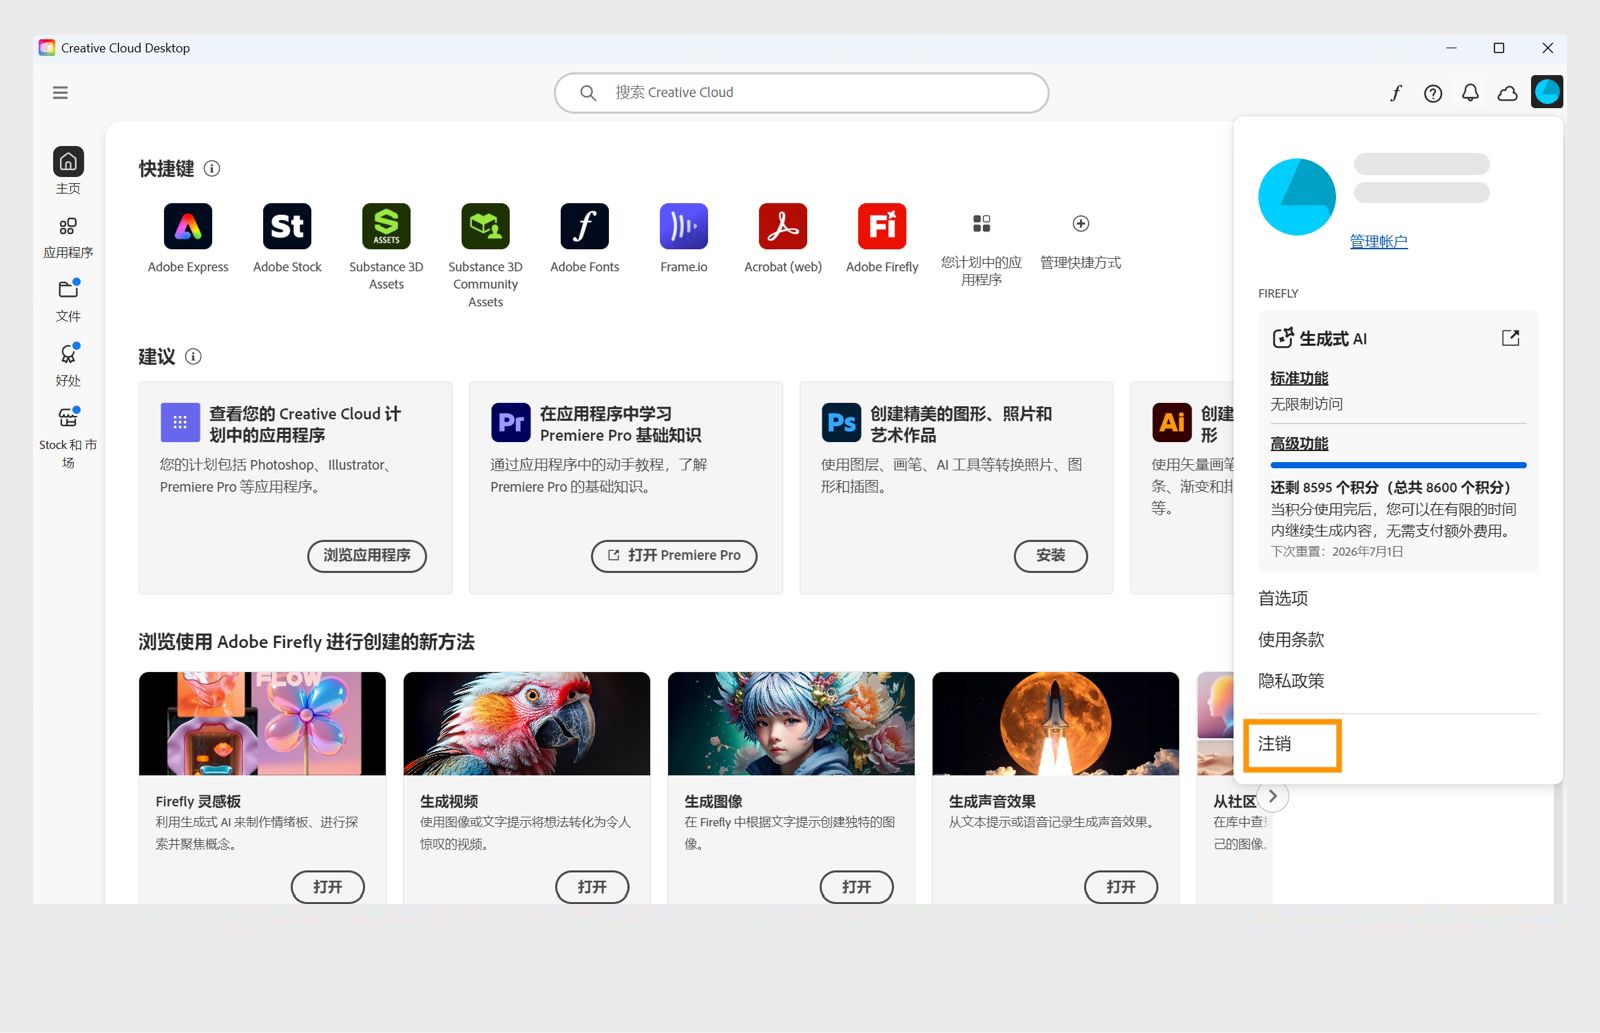Click the Photoshop card icon
The width and height of the screenshot is (1600, 1033).
pos(841,422)
